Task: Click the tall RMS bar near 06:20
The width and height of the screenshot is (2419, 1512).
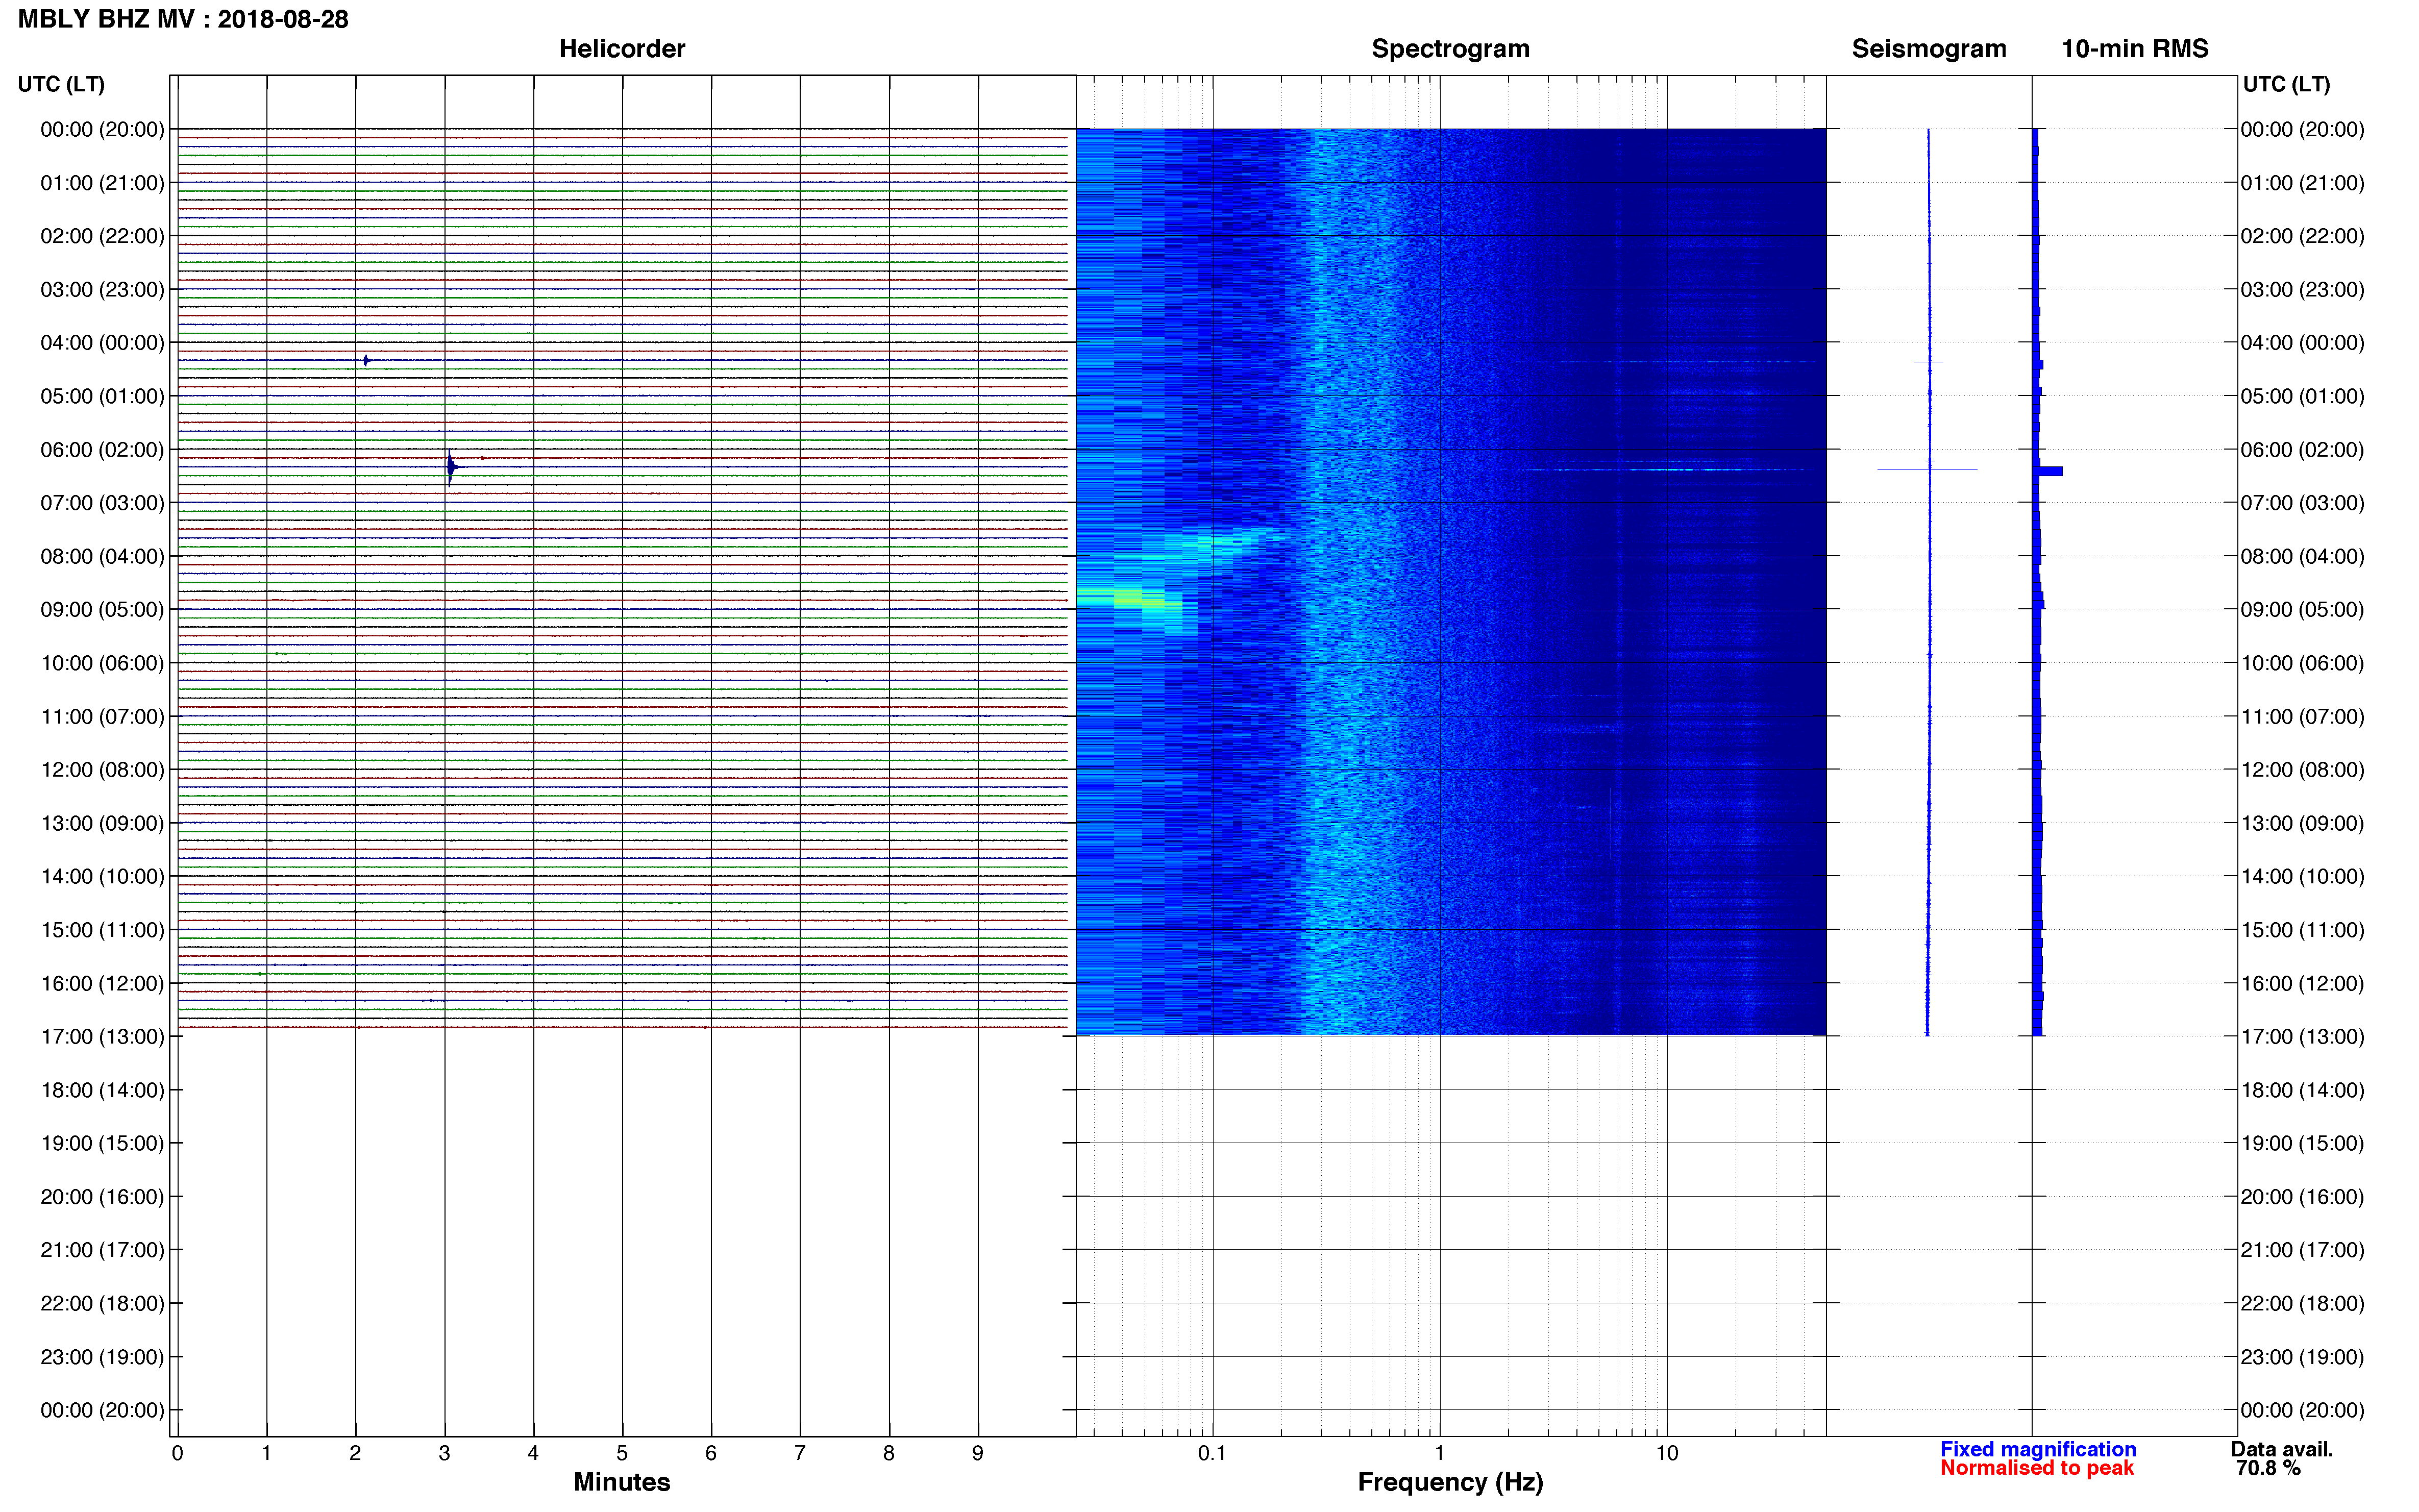Action: [2049, 471]
